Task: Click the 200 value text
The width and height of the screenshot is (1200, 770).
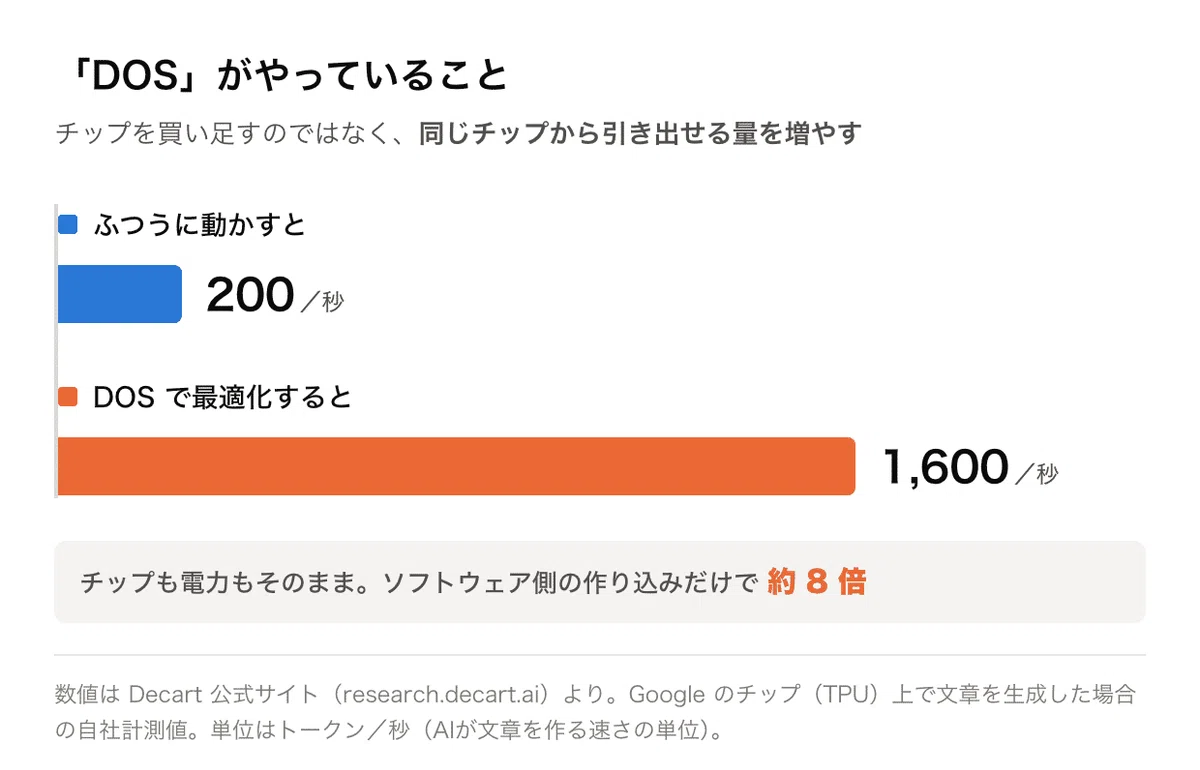Action: tap(250, 295)
